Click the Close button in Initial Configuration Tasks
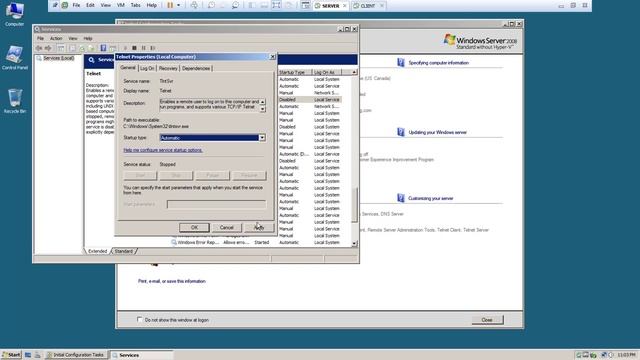 tap(487, 320)
